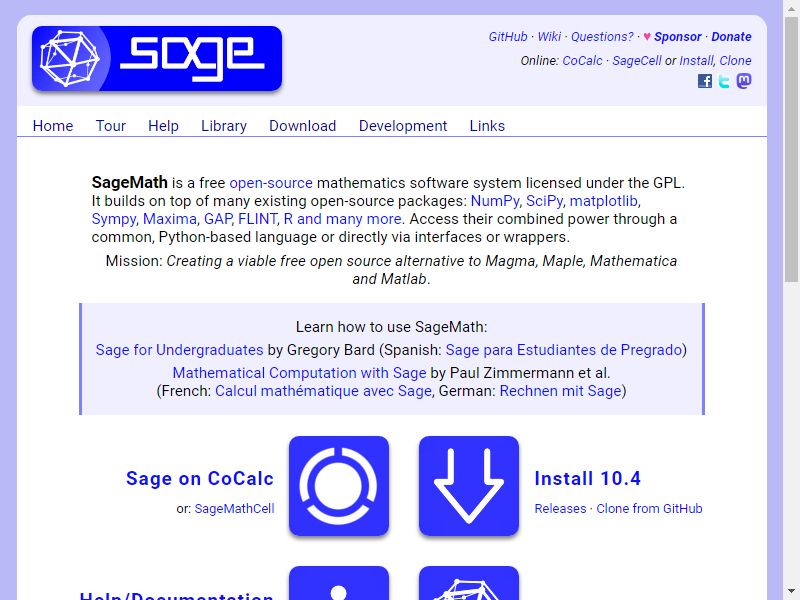800x600 pixels.
Task: Go to the Questions? link
Action: [602, 37]
